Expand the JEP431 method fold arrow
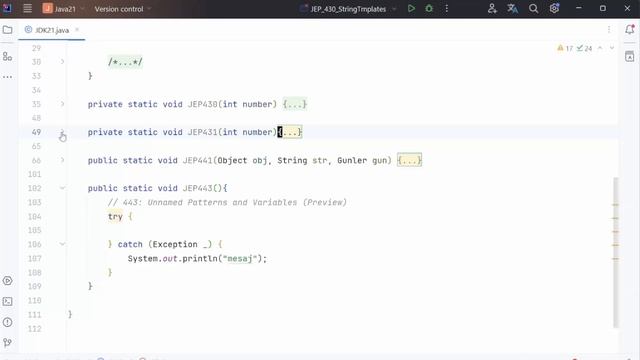 click(x=62, y=132)
